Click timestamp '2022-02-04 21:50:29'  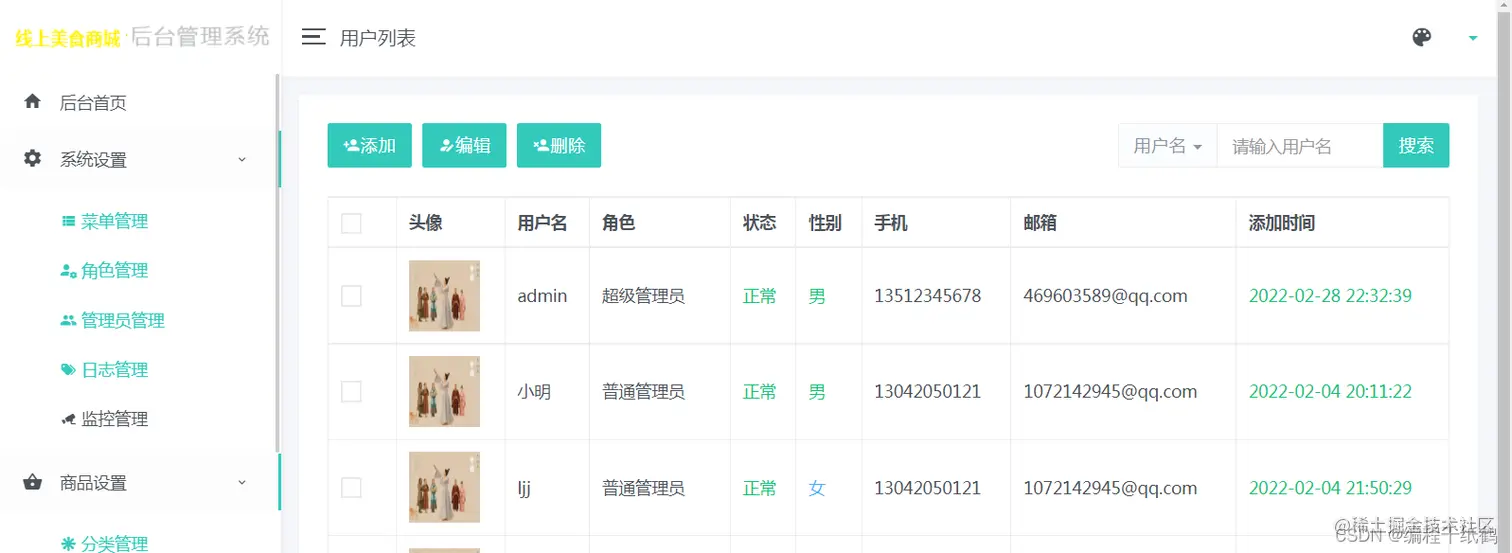(1330, 488)
